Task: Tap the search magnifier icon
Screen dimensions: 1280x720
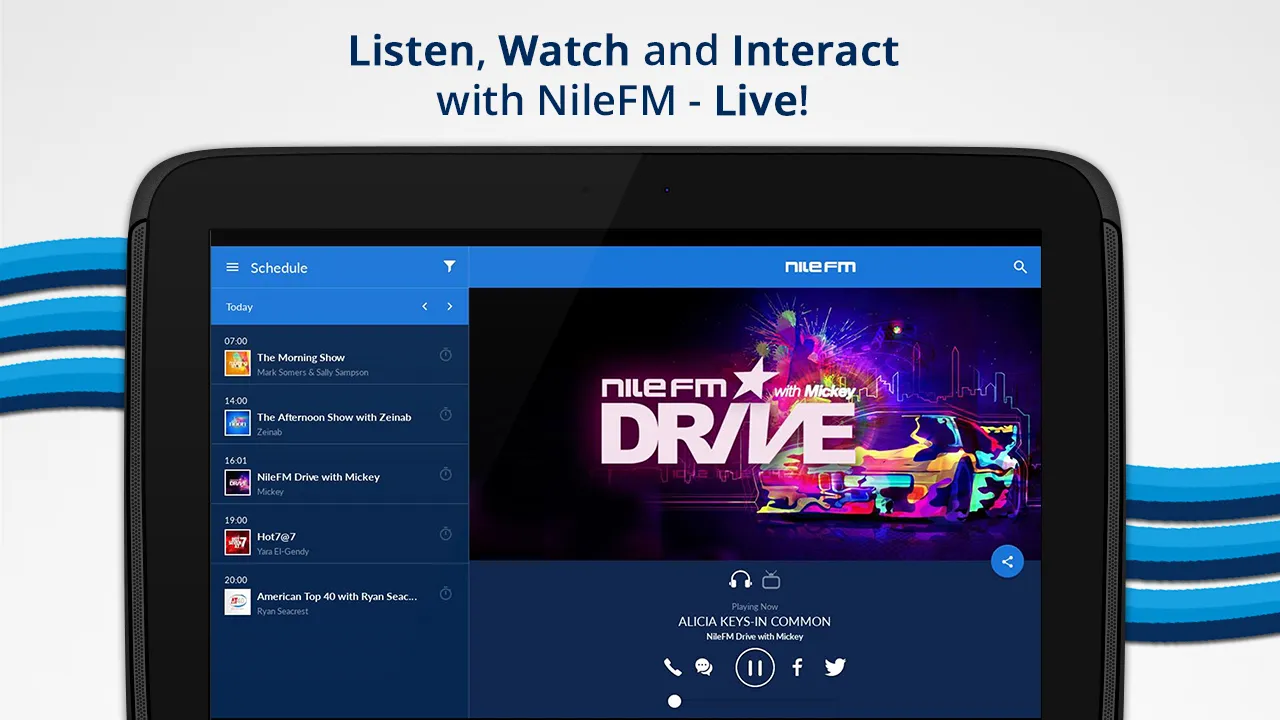Action: point(1020,267)
